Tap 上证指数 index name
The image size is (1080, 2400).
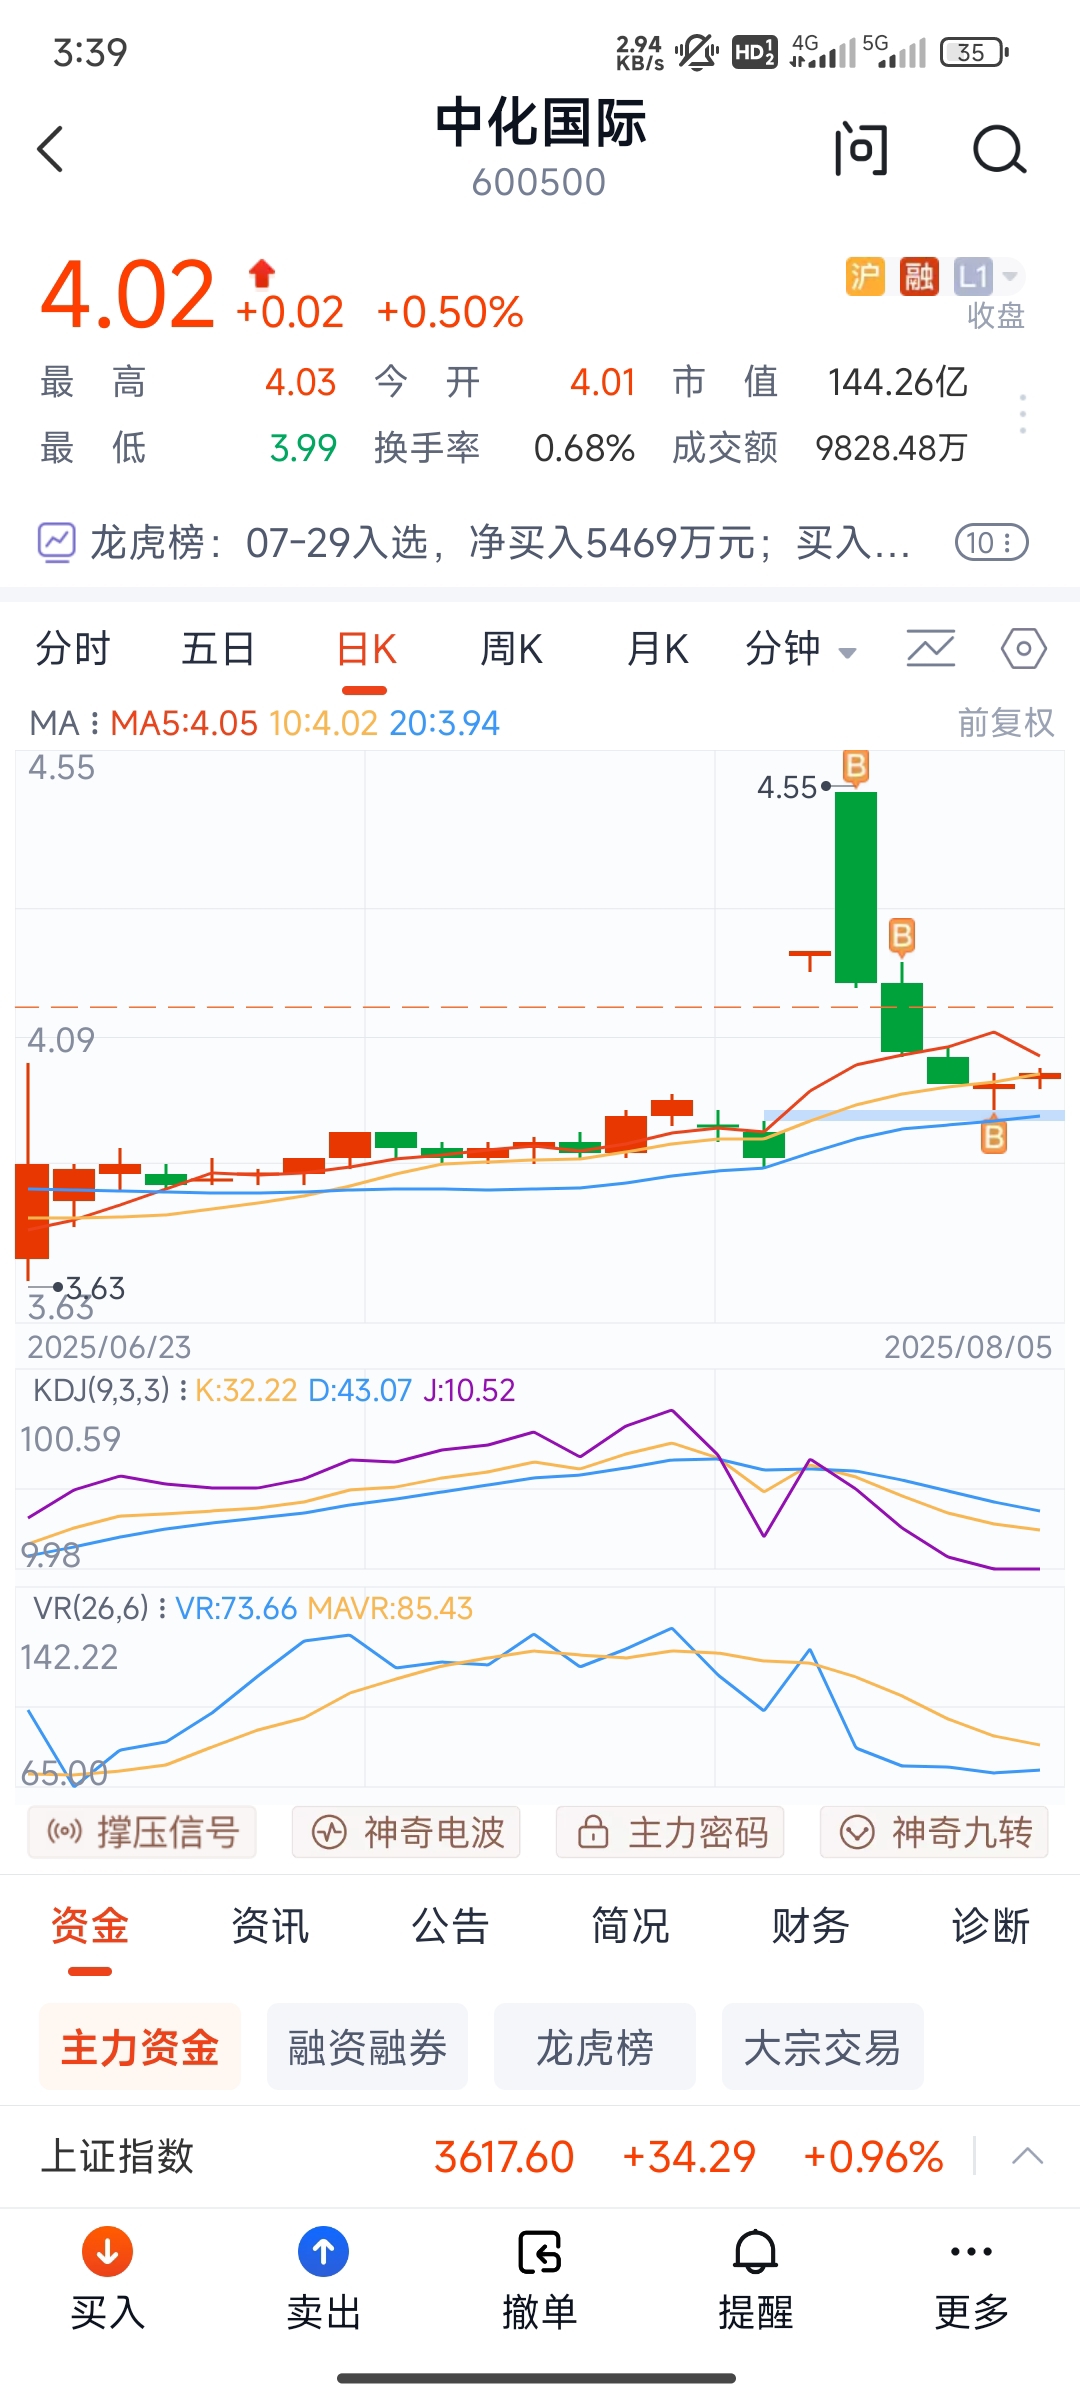pos(117,2156)
